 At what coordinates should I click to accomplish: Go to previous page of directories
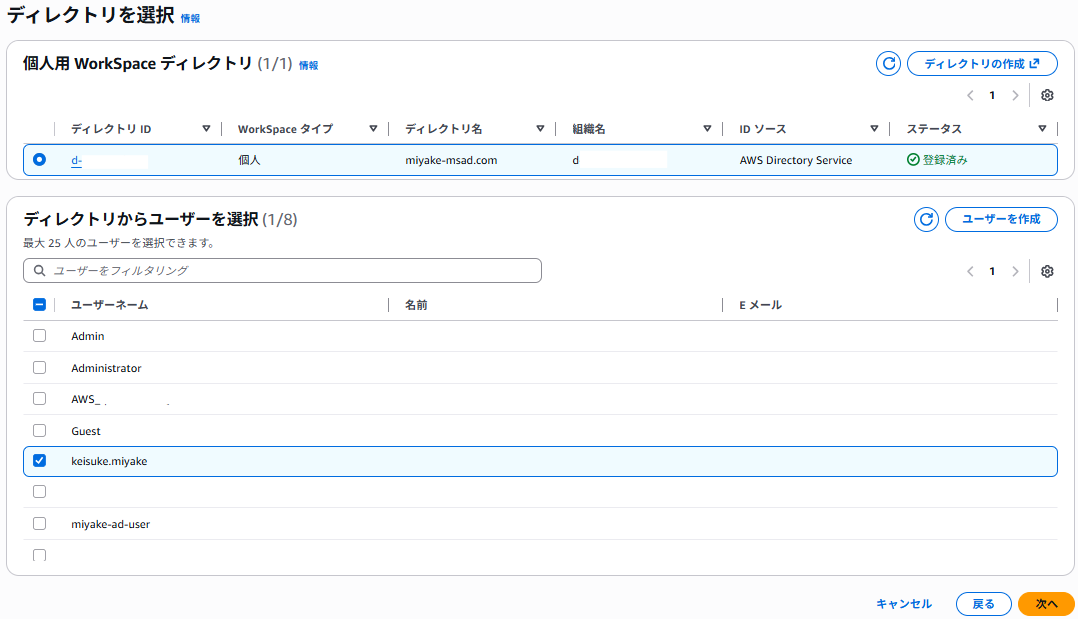point(970,96)
